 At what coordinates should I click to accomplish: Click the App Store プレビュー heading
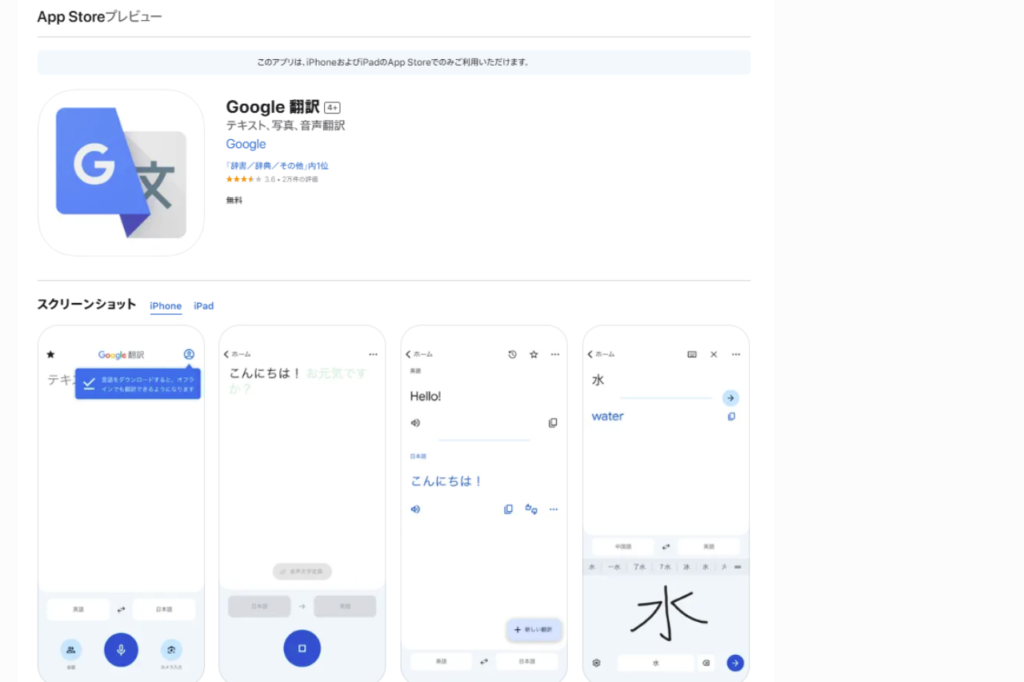pos(99,17)
